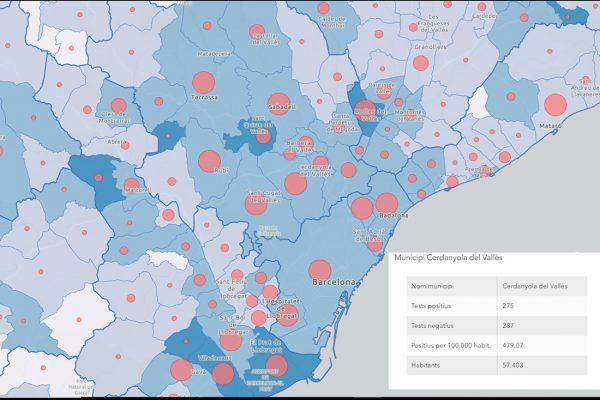The width and height of the screenshot is (600, 400).
Task: Select the Sant Feliu de Llobregat circle
Action: tap(237, 274)
